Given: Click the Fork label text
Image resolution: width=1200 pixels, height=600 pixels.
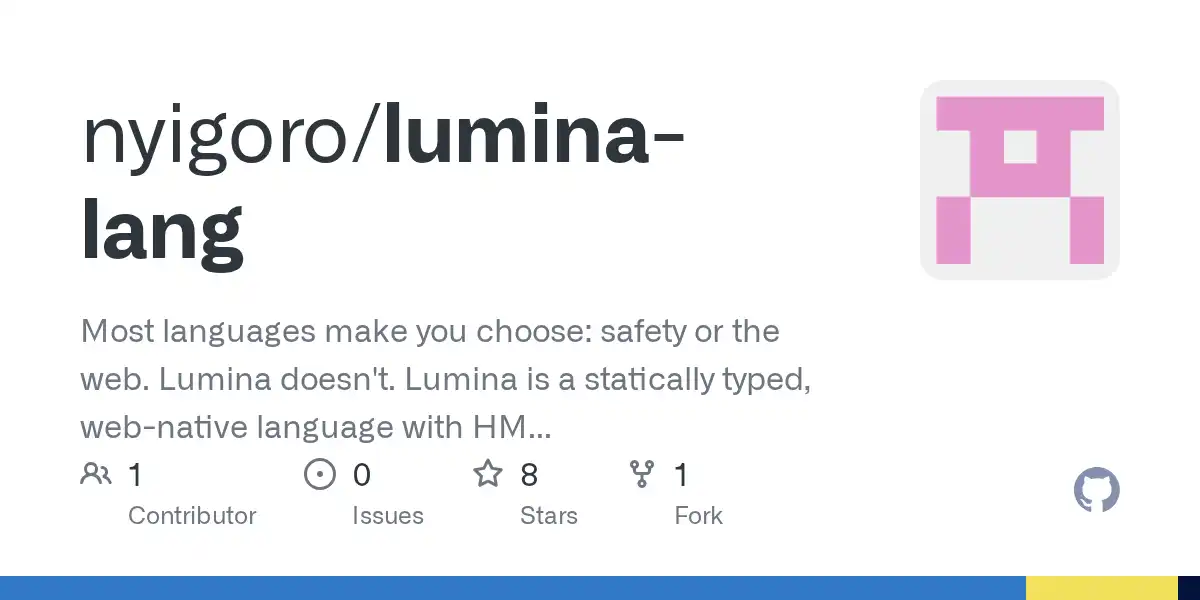Looking at the screenshot, I should pyautogui.click(x=698, y=516).
